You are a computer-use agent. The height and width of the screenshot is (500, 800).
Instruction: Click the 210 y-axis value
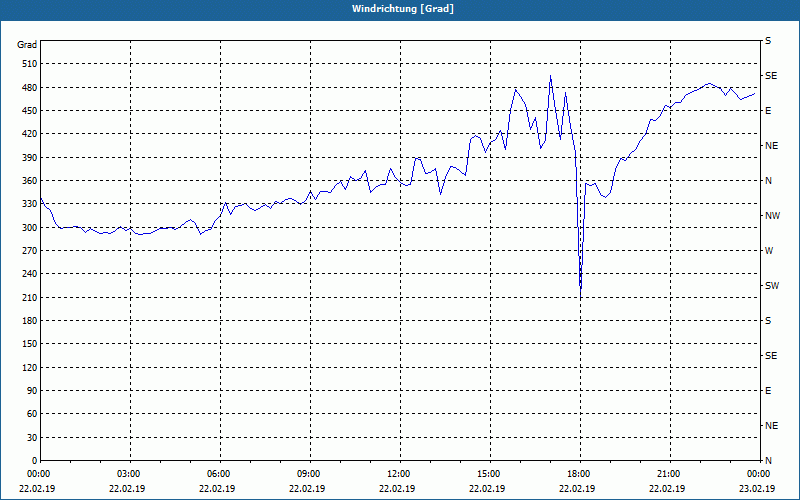(30, 297)
